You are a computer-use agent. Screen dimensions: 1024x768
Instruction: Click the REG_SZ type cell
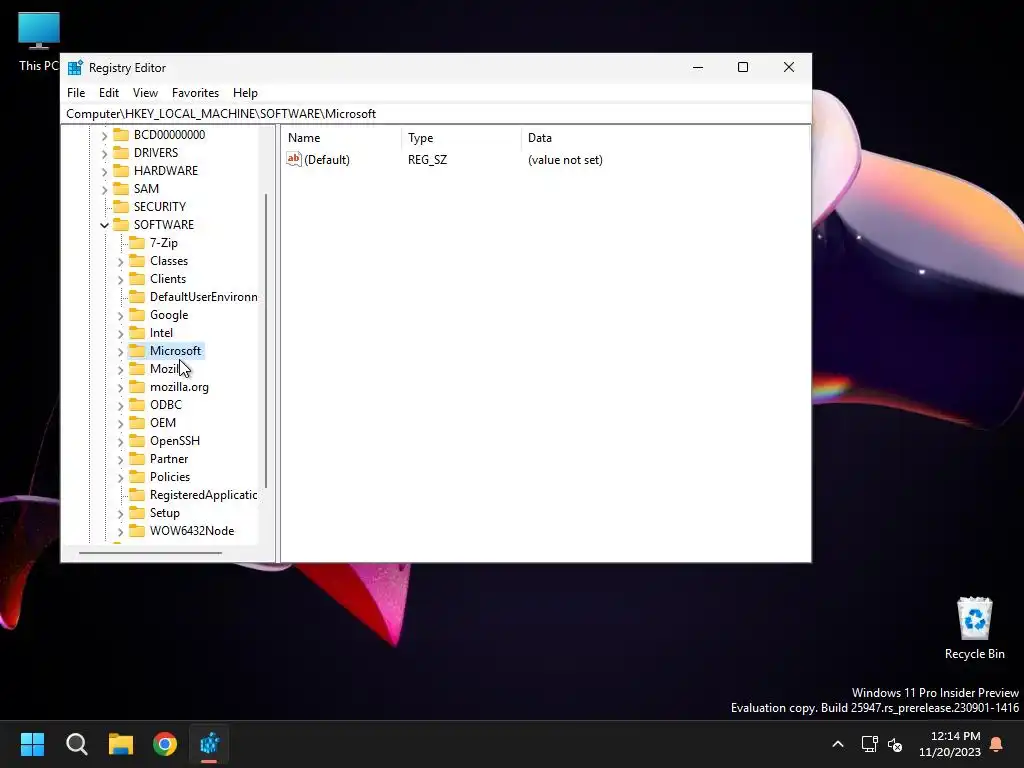[x=427, y=159]
